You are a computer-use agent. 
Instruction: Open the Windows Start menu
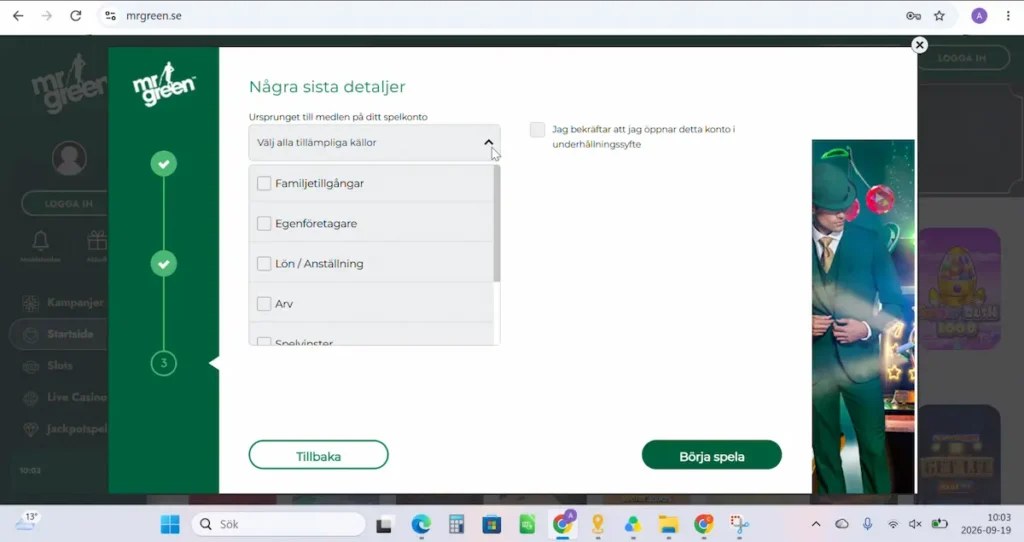(170, 524)
